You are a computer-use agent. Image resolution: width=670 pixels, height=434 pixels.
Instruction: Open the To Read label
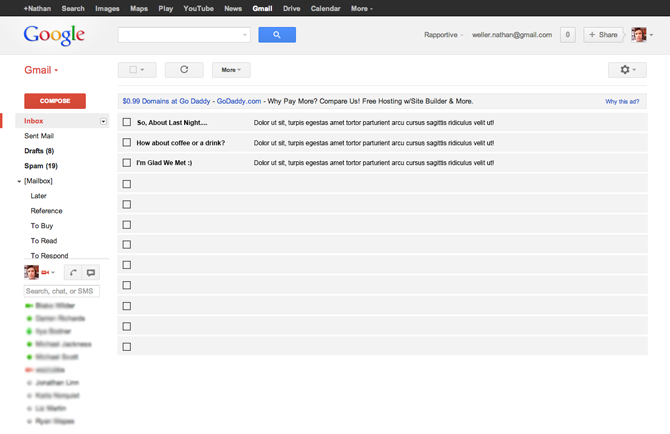(44, 240)
